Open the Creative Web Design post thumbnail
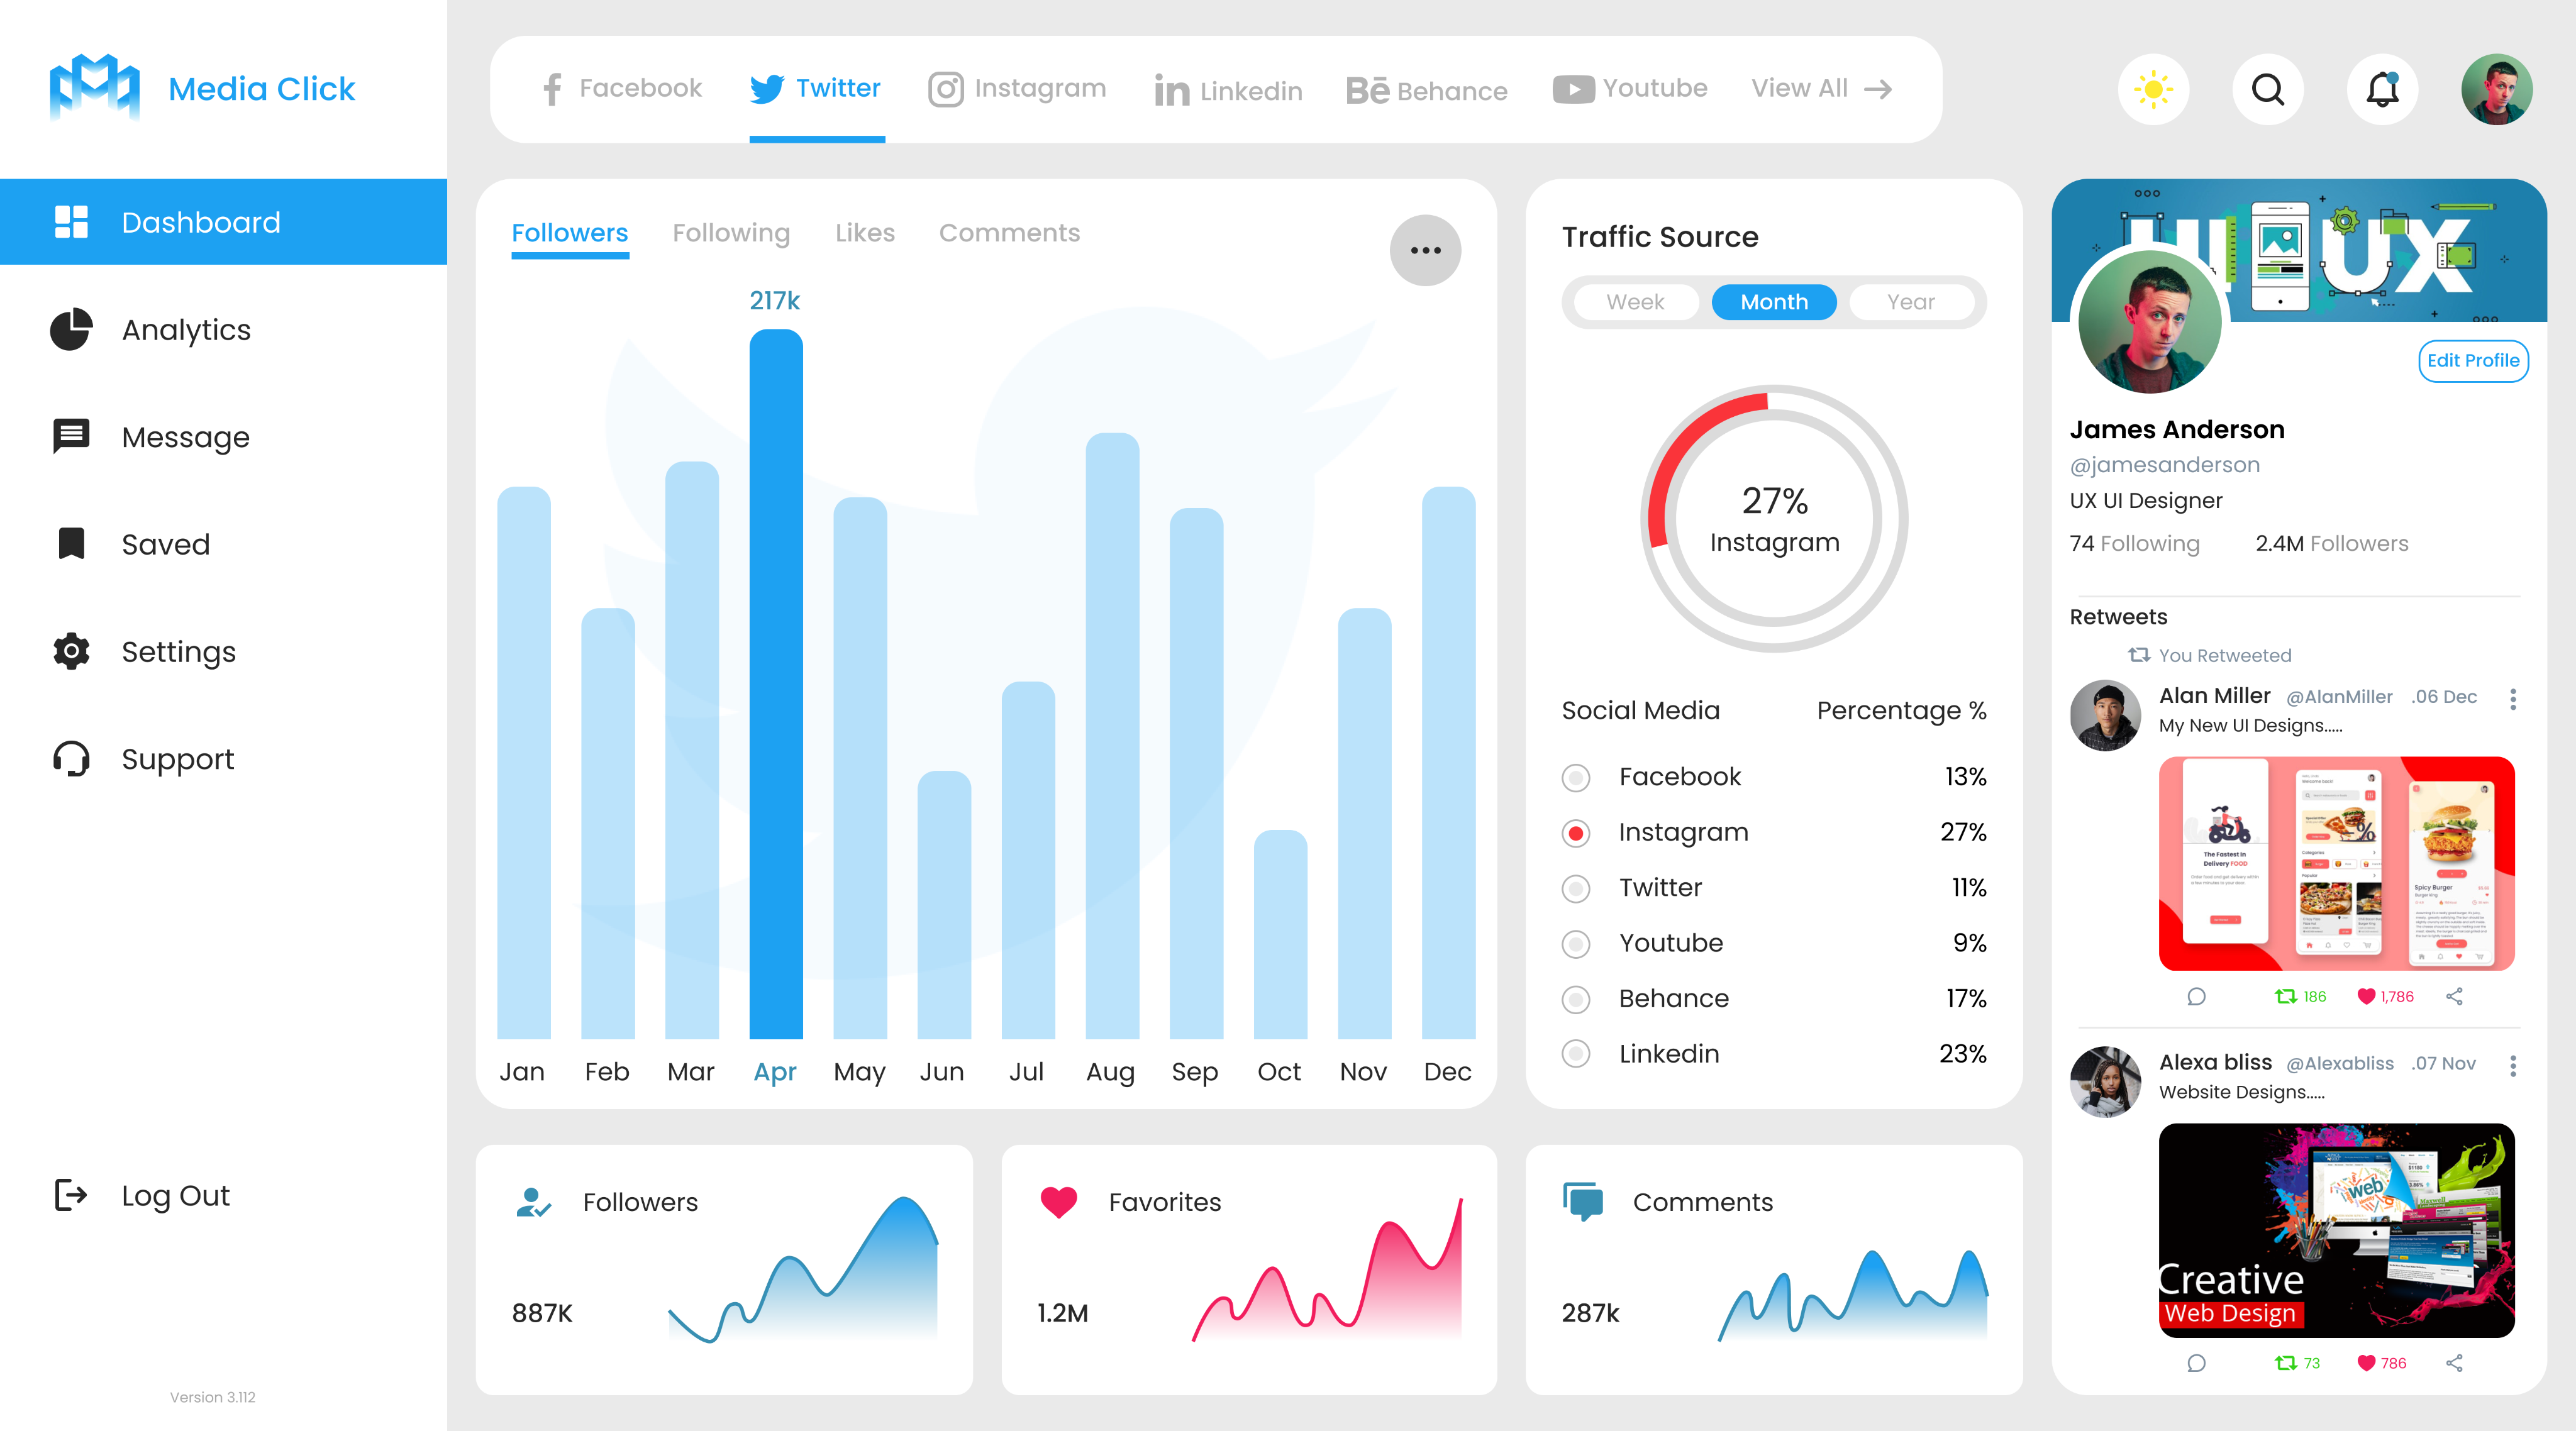 click(x=2336, y=1230)
